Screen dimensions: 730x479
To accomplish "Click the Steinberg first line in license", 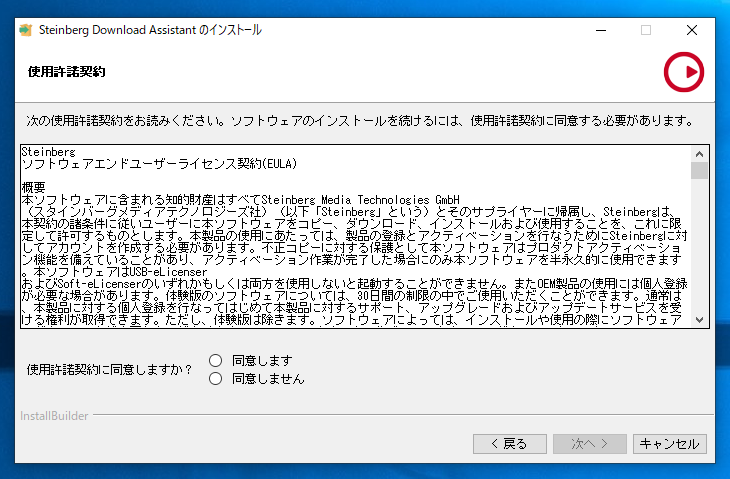I will pyautogui.click(x=48, y=152).
